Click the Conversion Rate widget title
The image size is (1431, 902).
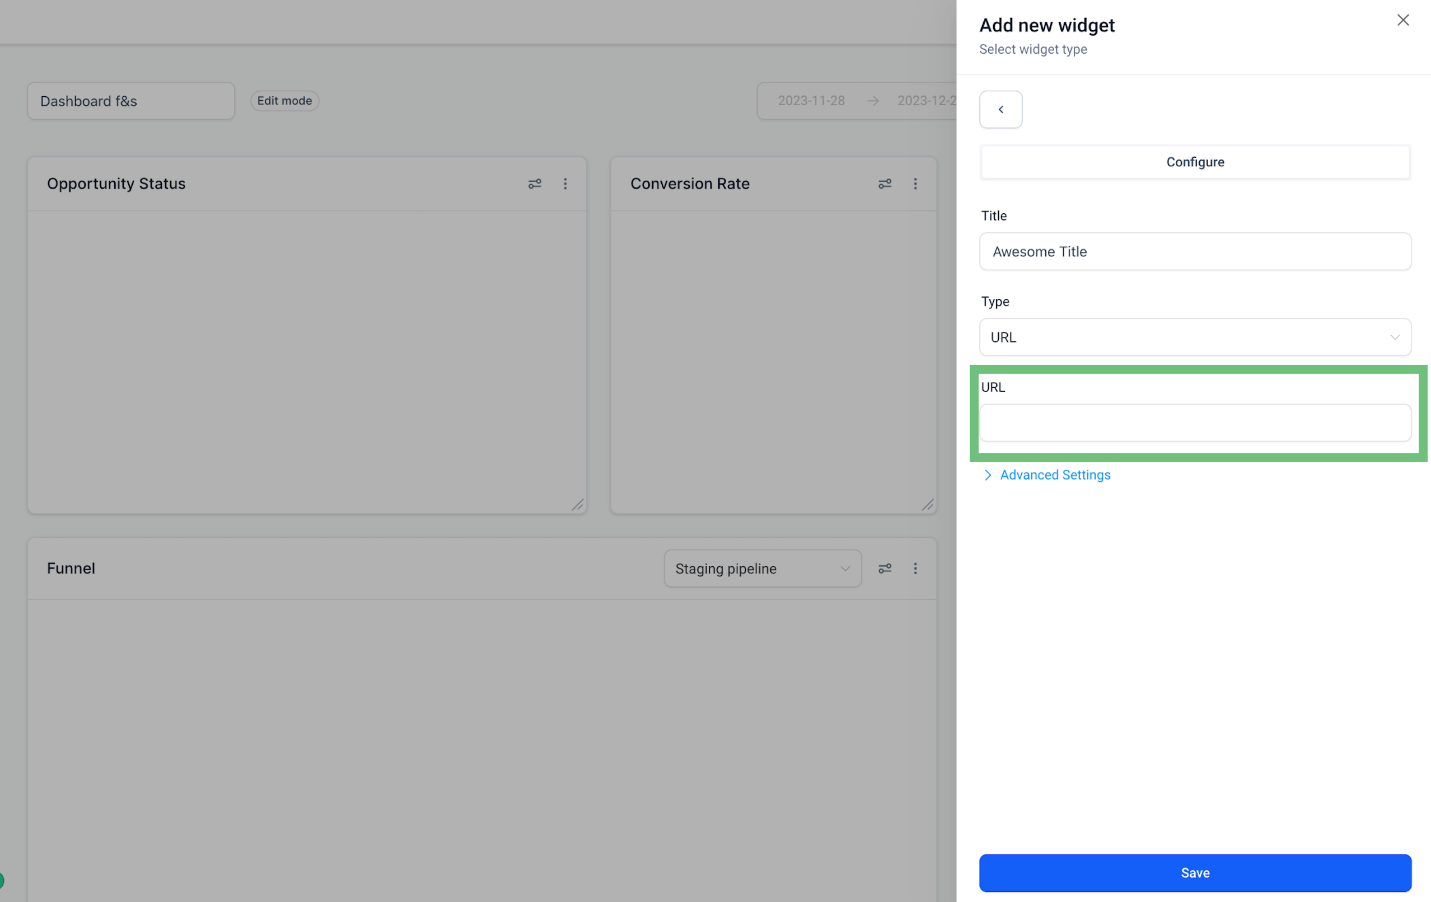pos(690,184)
